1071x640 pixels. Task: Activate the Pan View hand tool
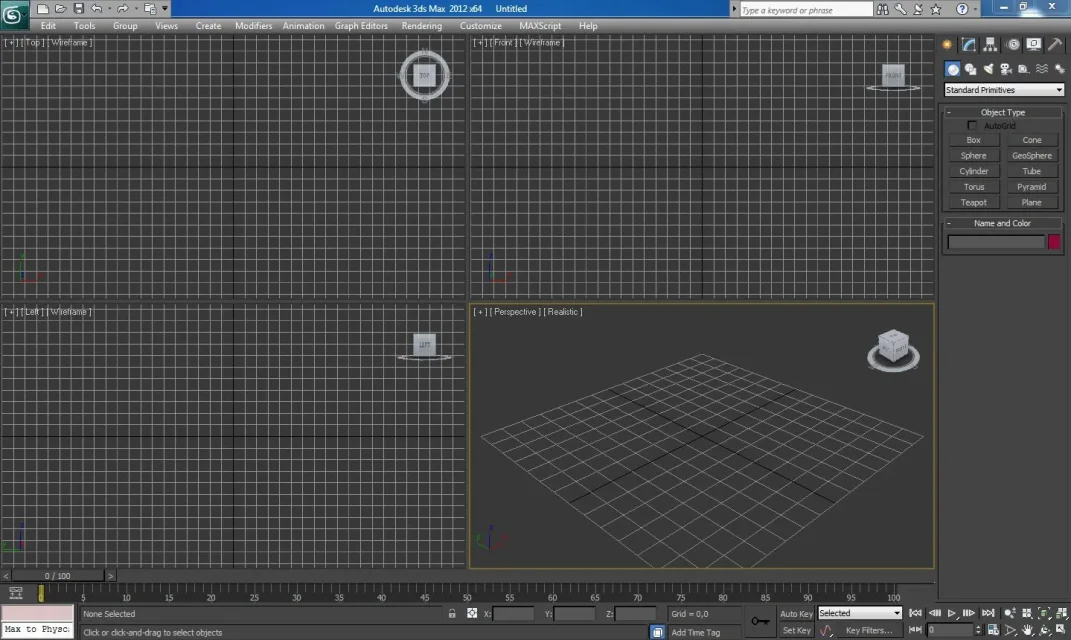(x=1027, y=630)
